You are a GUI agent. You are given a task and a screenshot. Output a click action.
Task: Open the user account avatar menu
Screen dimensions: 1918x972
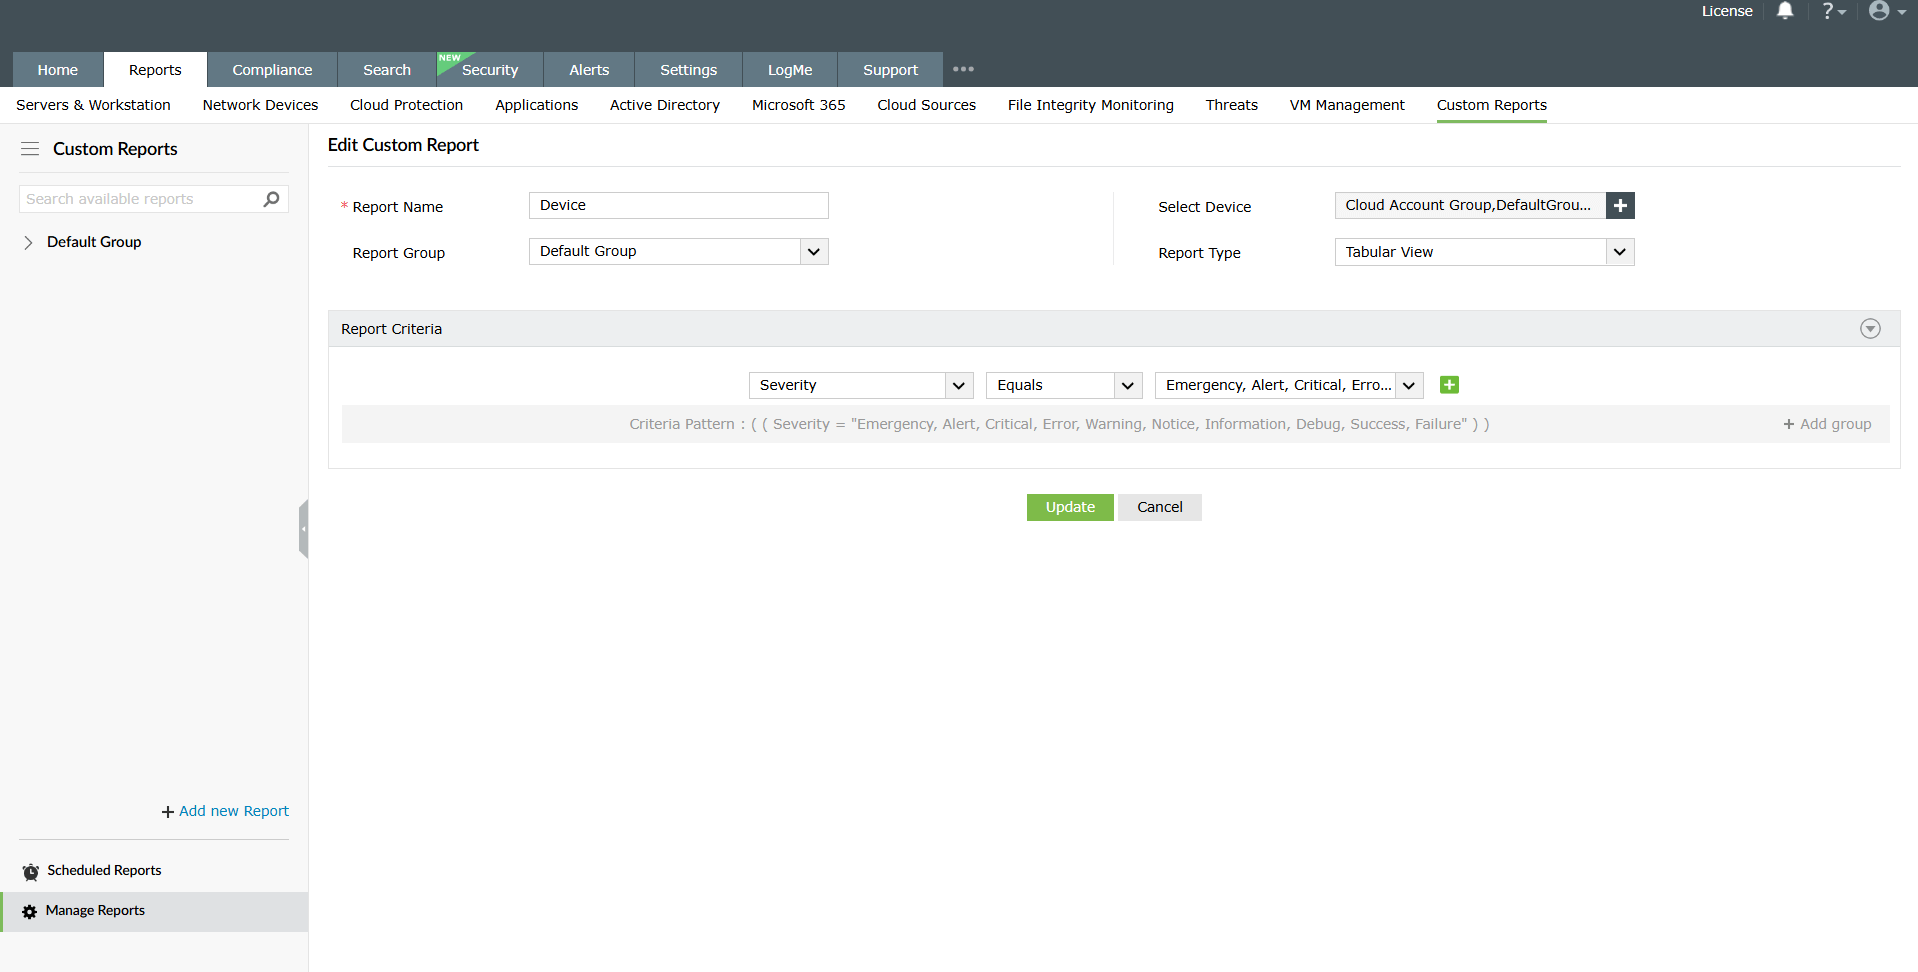tap(1887, 11)
